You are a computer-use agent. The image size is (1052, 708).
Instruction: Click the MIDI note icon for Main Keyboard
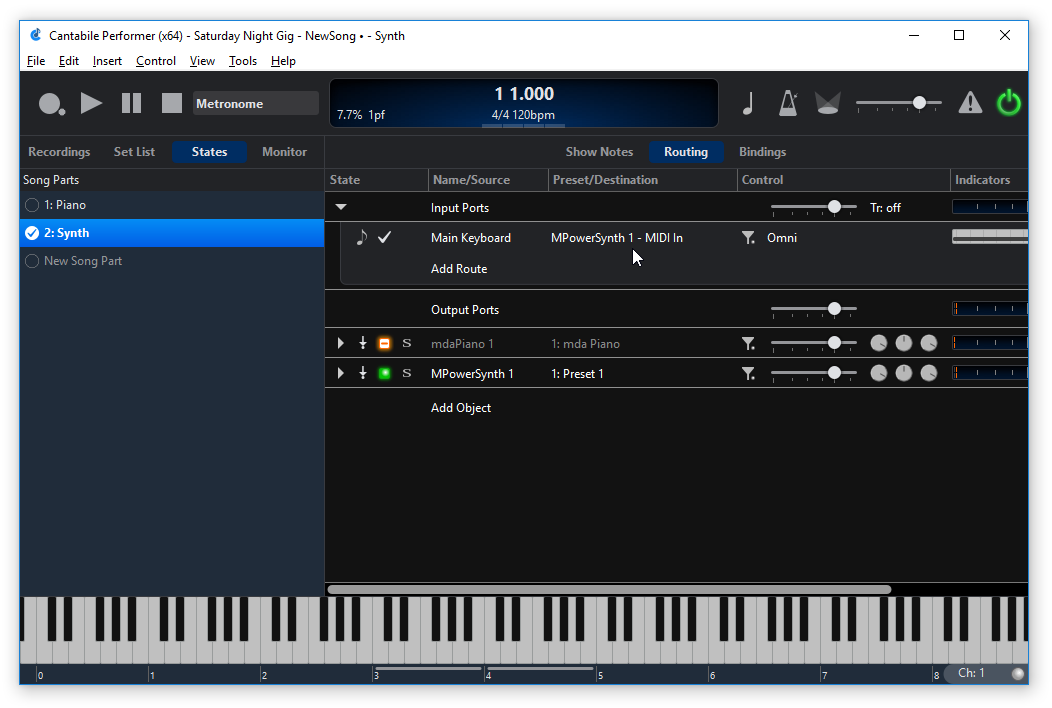pos(362,238)
